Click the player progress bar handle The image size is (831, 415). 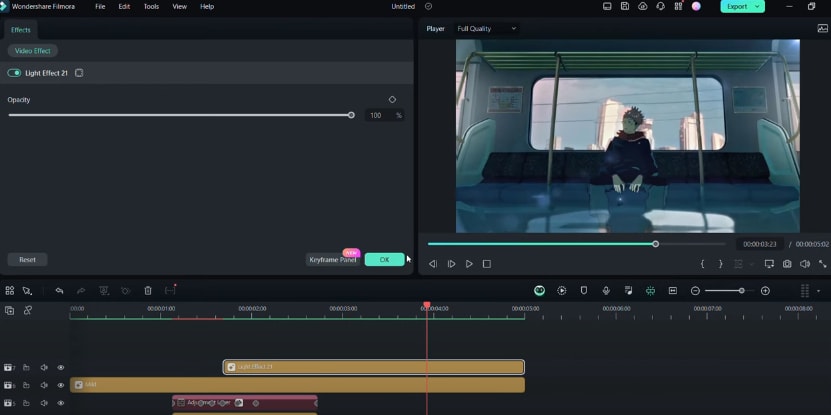coord(656,244)
